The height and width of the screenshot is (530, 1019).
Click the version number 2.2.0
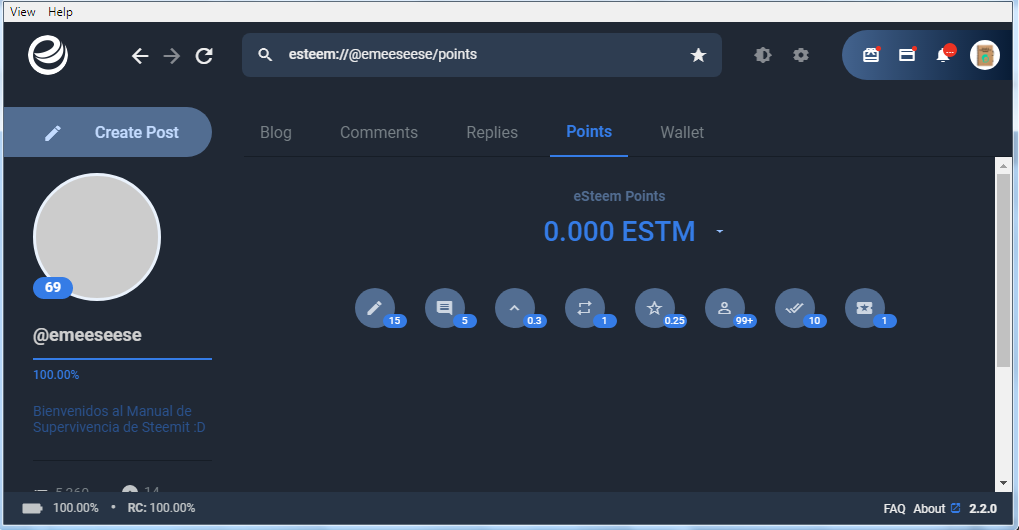(x=983, y=509)
